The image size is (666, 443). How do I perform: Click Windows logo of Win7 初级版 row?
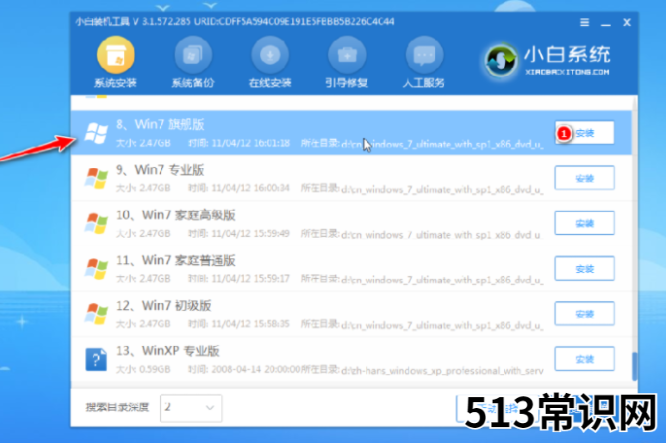96,314
